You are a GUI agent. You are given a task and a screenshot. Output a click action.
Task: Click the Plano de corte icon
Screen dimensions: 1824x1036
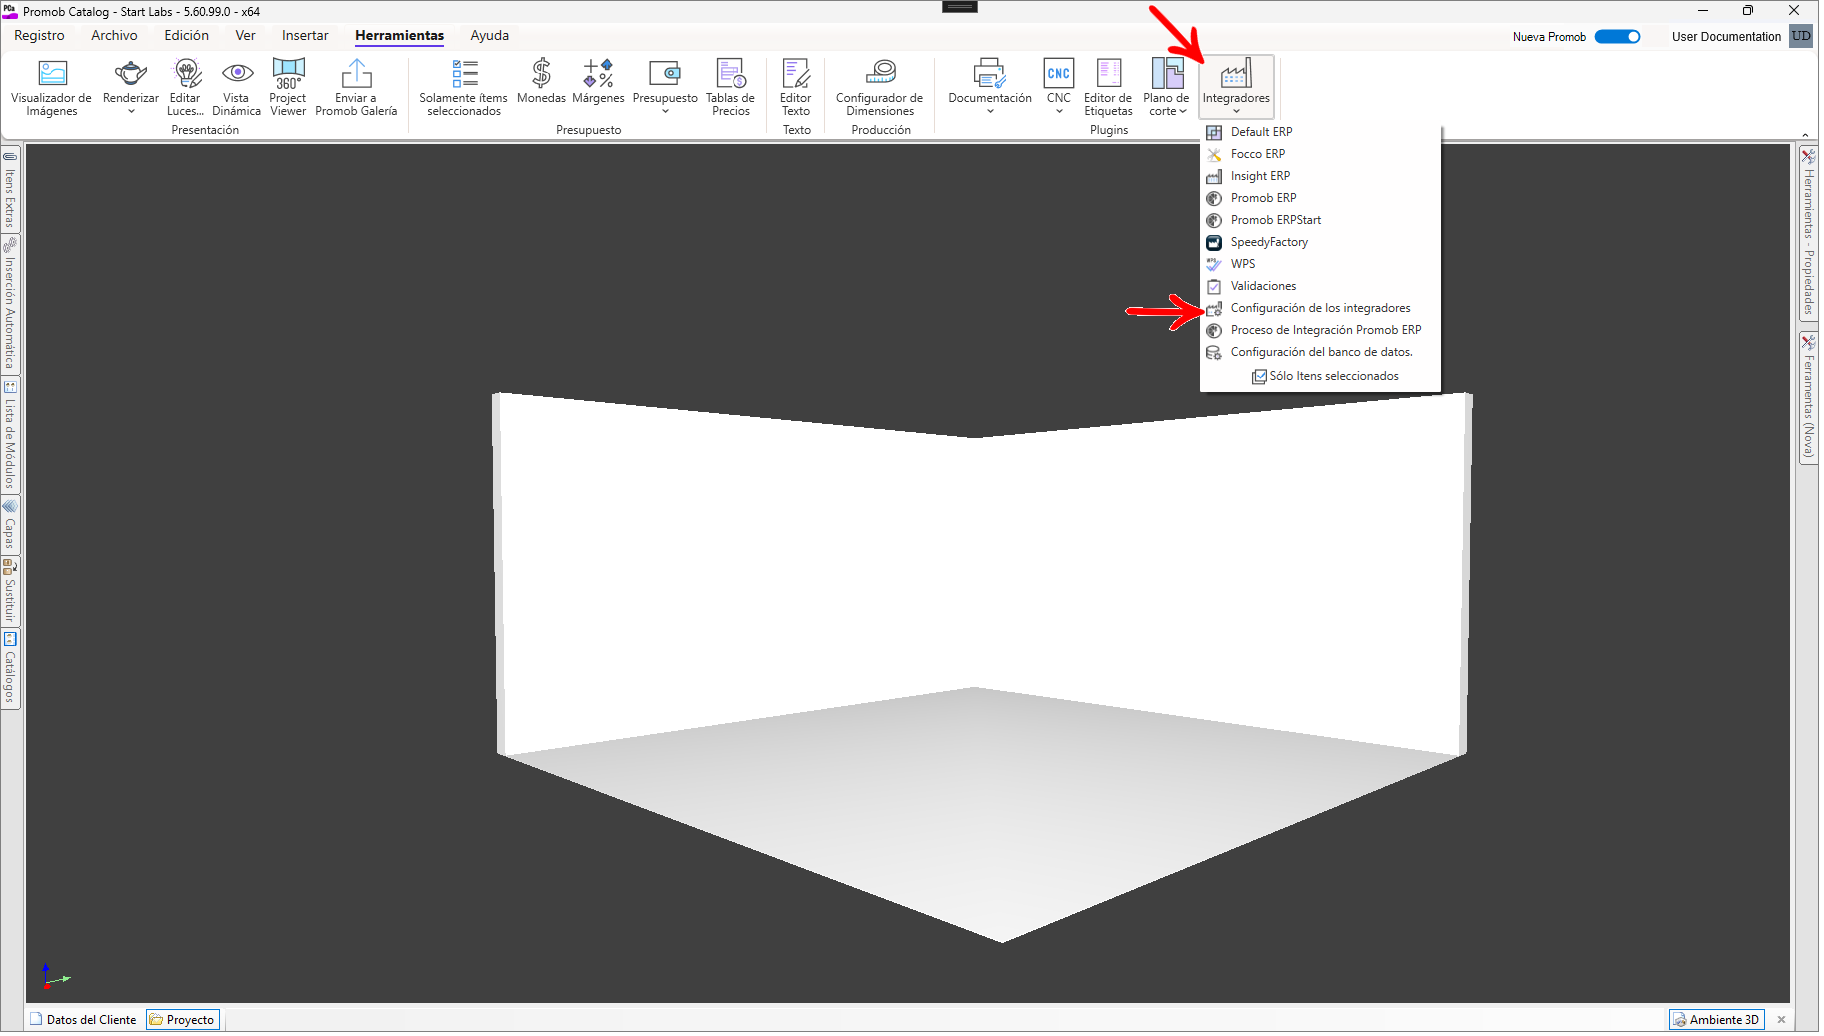(x=1167, y=73)
